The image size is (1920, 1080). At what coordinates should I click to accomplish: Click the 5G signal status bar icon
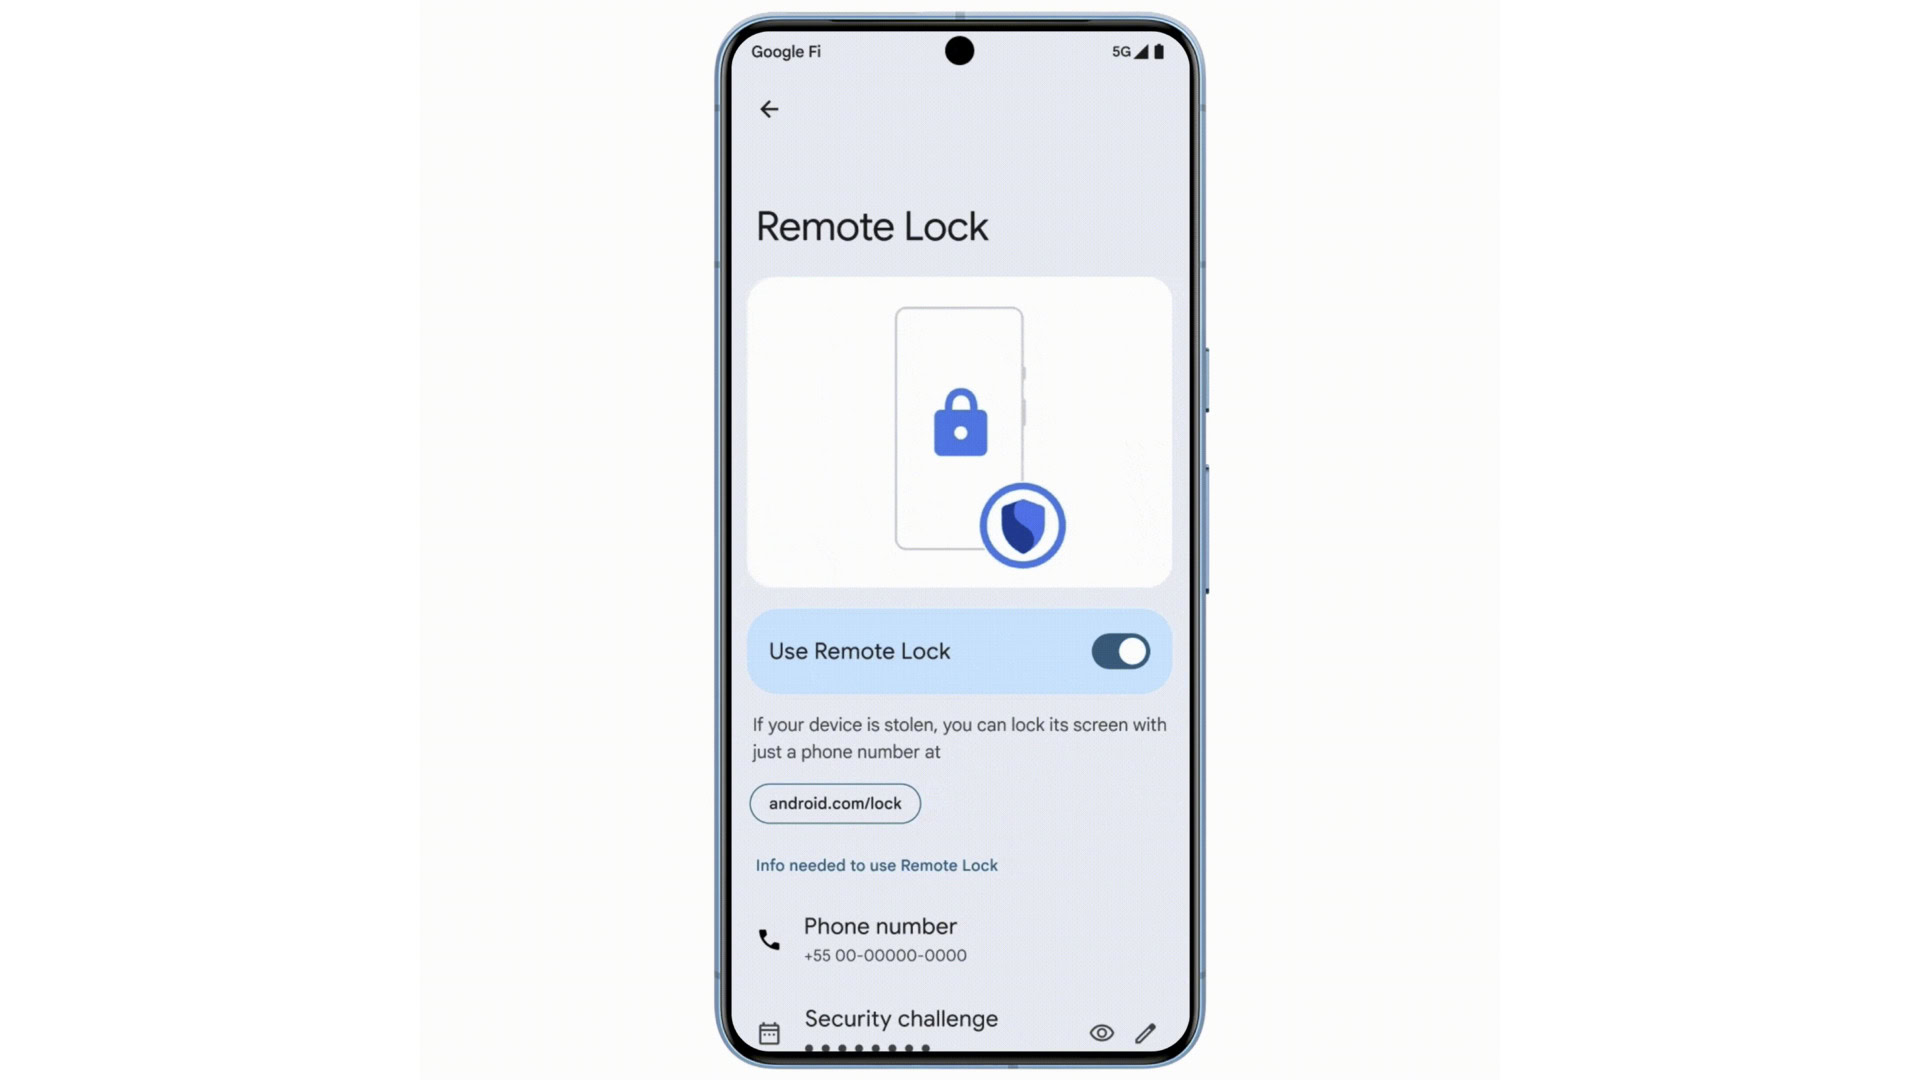point(1114,50)
